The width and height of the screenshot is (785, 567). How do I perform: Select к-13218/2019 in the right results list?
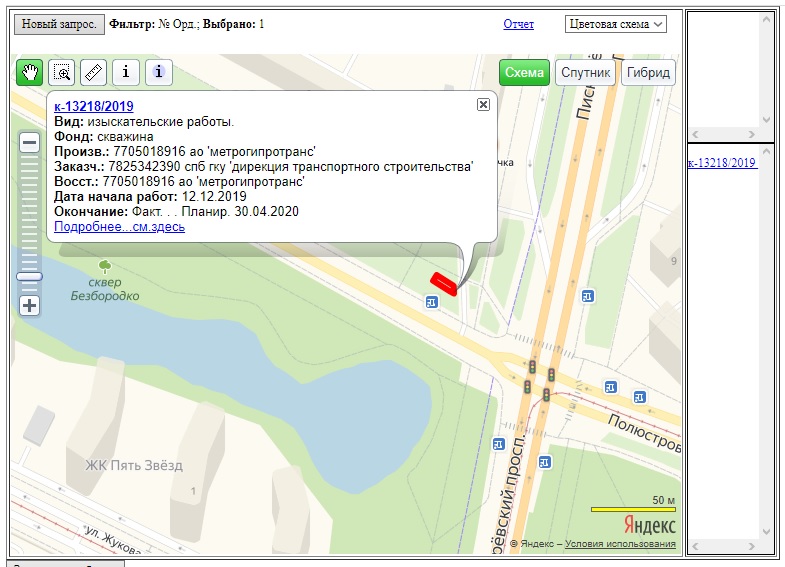721,162
